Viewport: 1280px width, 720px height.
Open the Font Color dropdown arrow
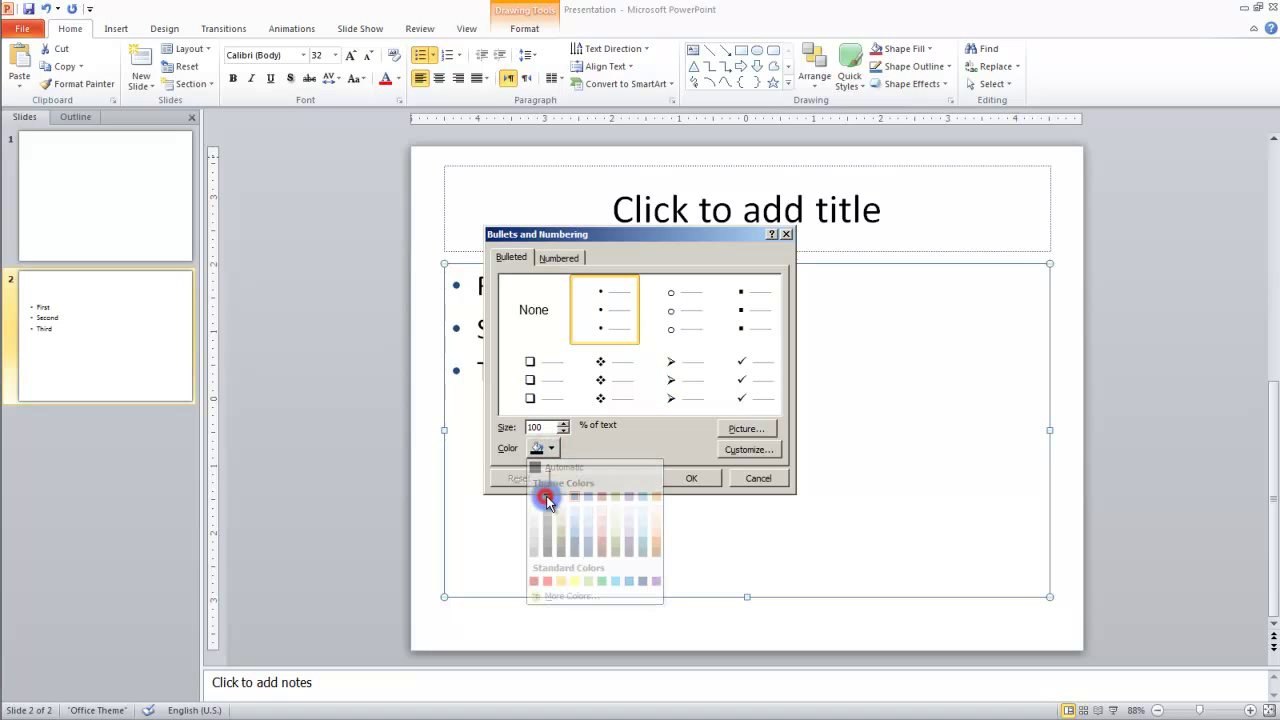coord(398,78)
